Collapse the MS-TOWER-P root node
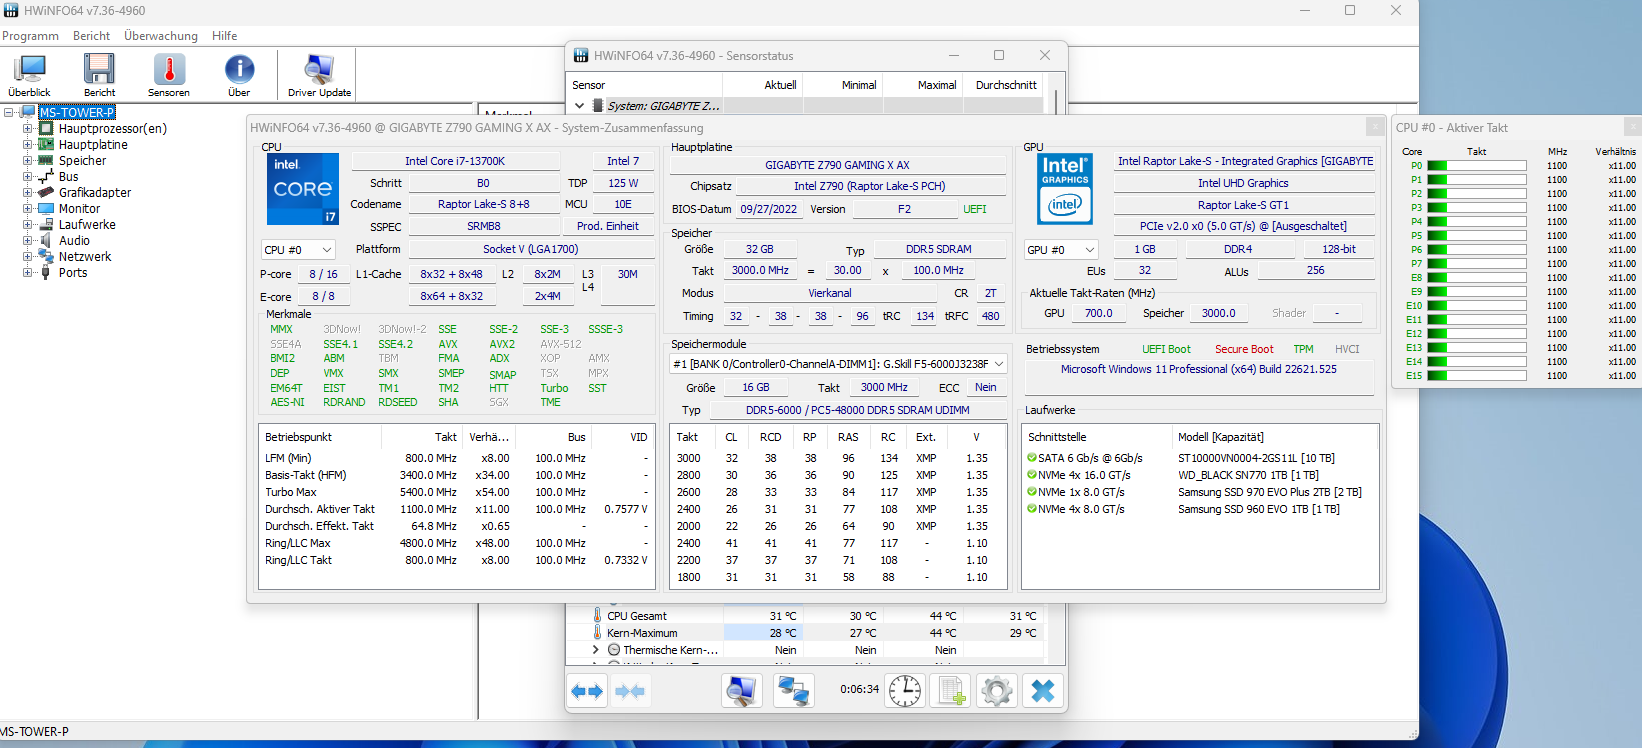The height and width of the screenshot is (748, 1642). pyautogui.click(x=9, y=112)
